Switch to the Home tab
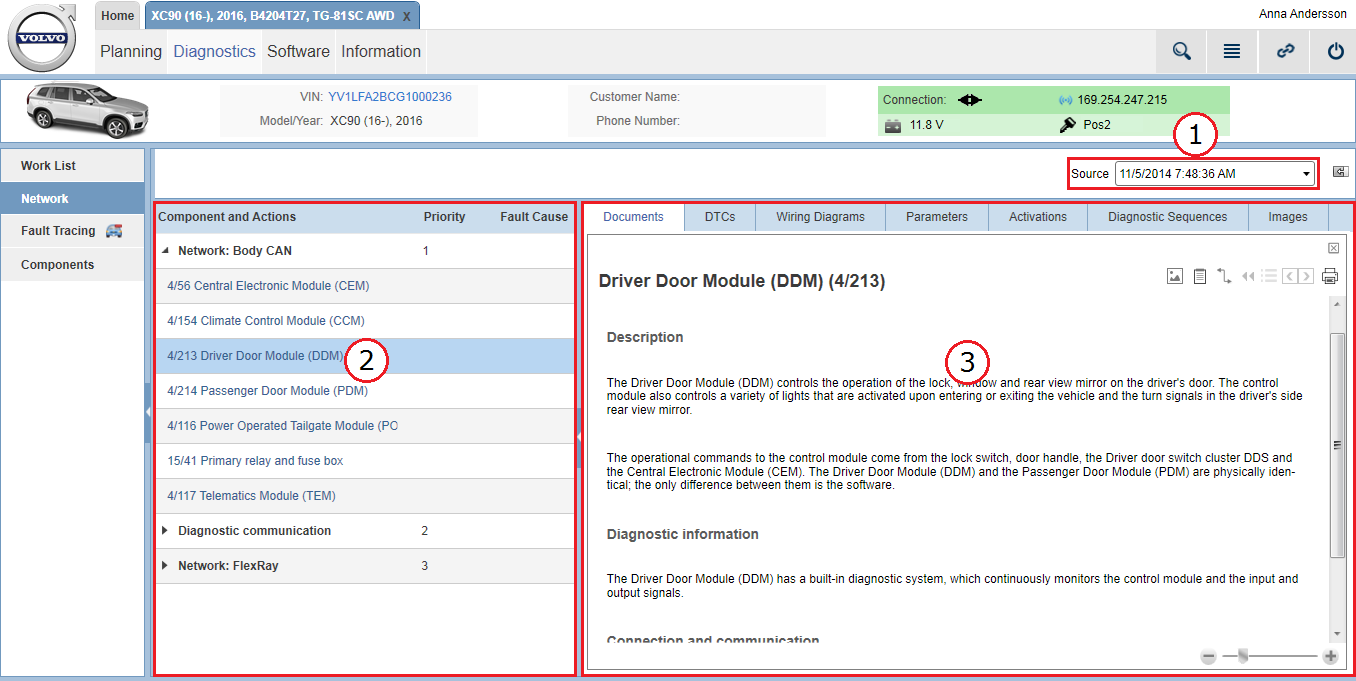Image resolution: width=1356 pixels, height=681 pixels. (x=118, y=16)
